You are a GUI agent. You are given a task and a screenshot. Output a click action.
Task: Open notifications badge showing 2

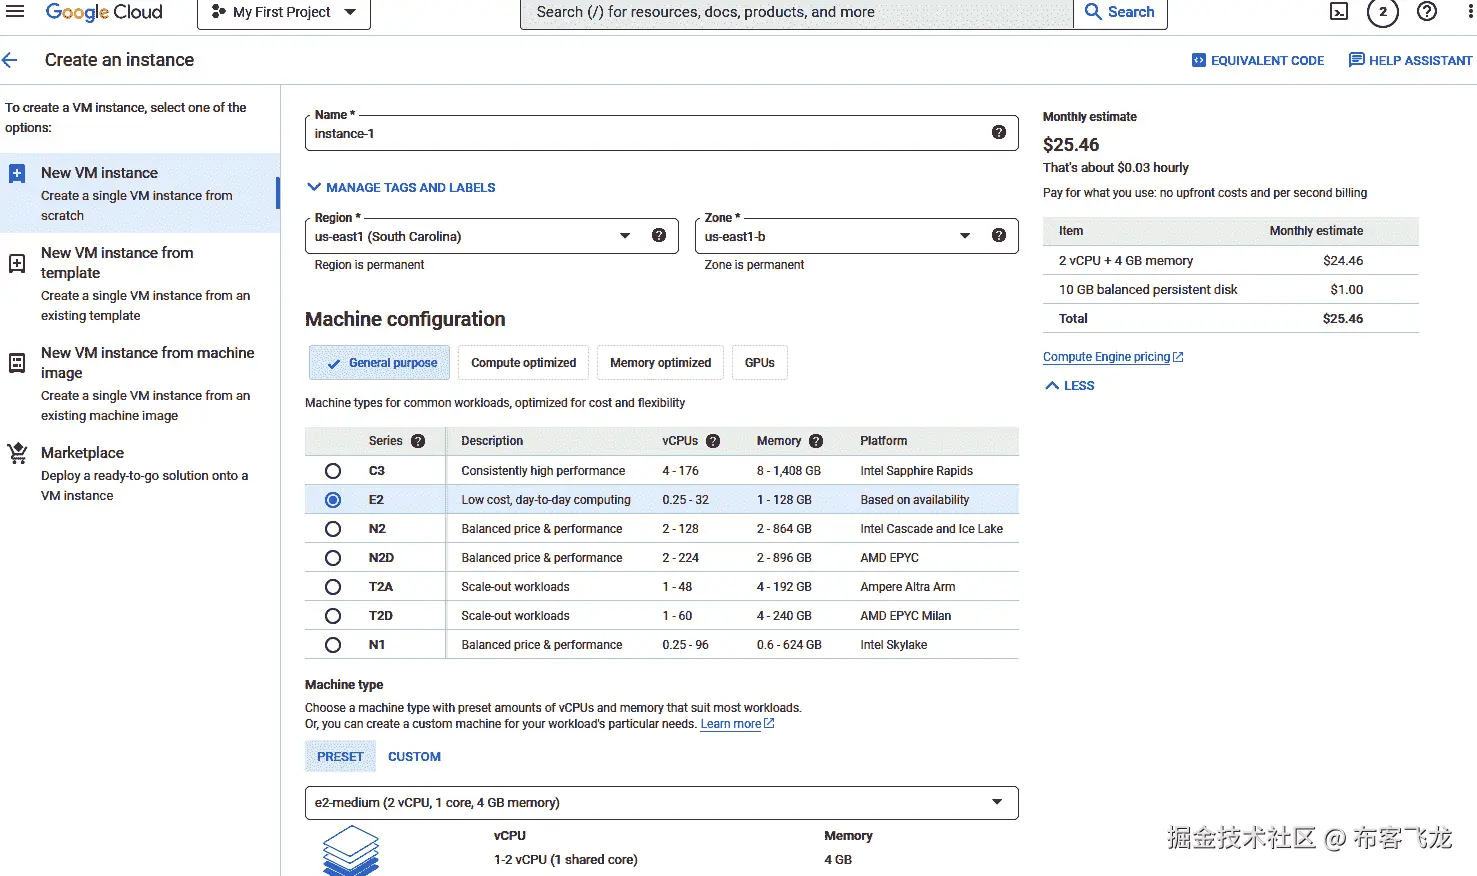click(1383, 12)
